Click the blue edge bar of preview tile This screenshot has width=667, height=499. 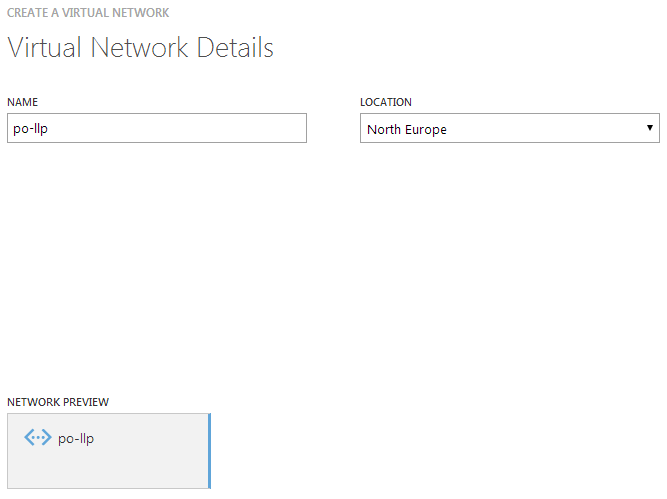(x=209, y=451)
